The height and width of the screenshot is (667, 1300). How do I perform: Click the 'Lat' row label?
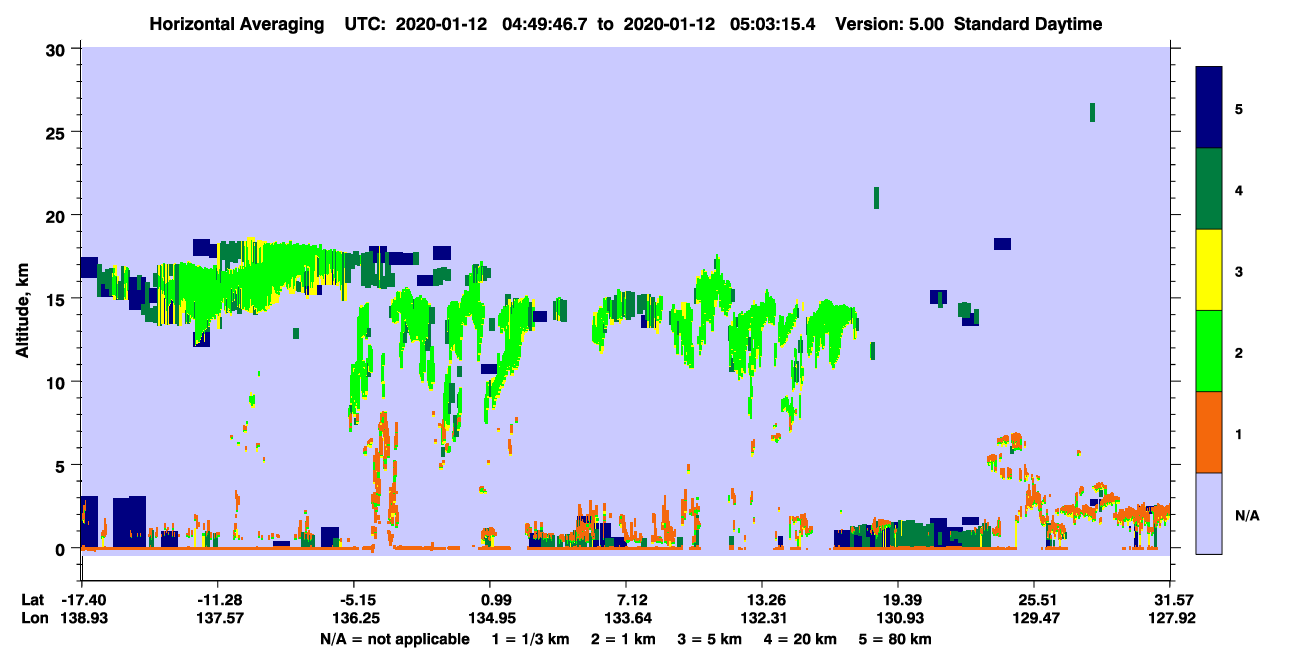pyautogui.click(x=32, y=600)
